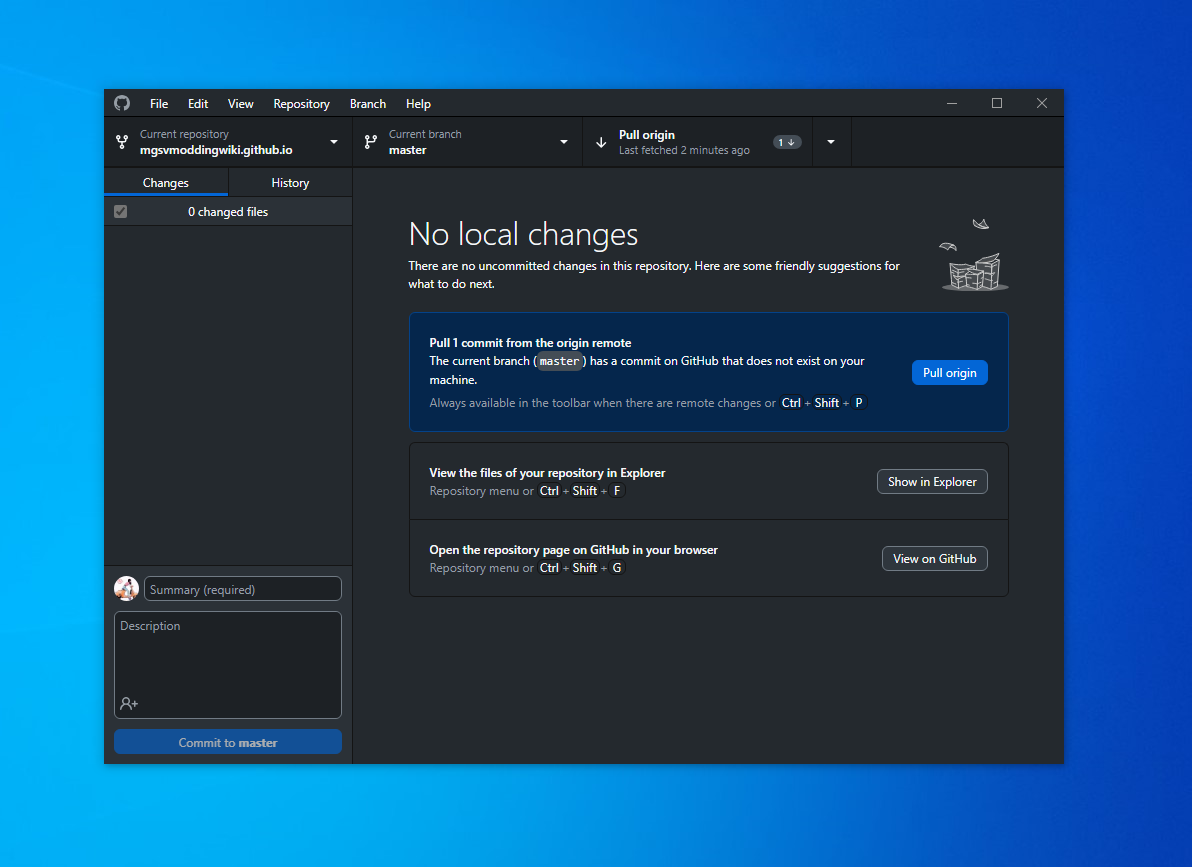Screen dimensions: 1192x867
Task: Click the download arrow icon on Pull origin
Action: point(599,141)
